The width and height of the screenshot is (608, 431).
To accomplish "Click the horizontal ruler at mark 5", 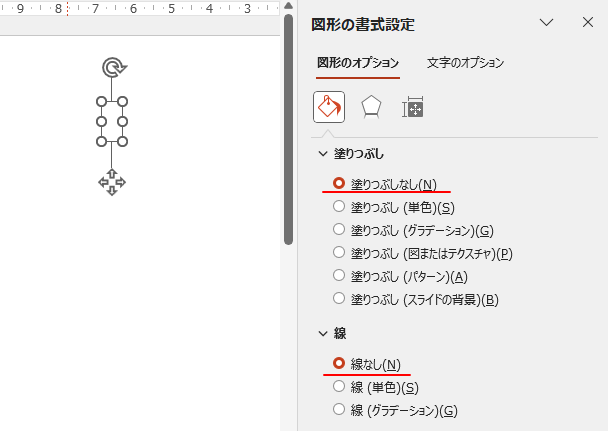I will (171, 8).
